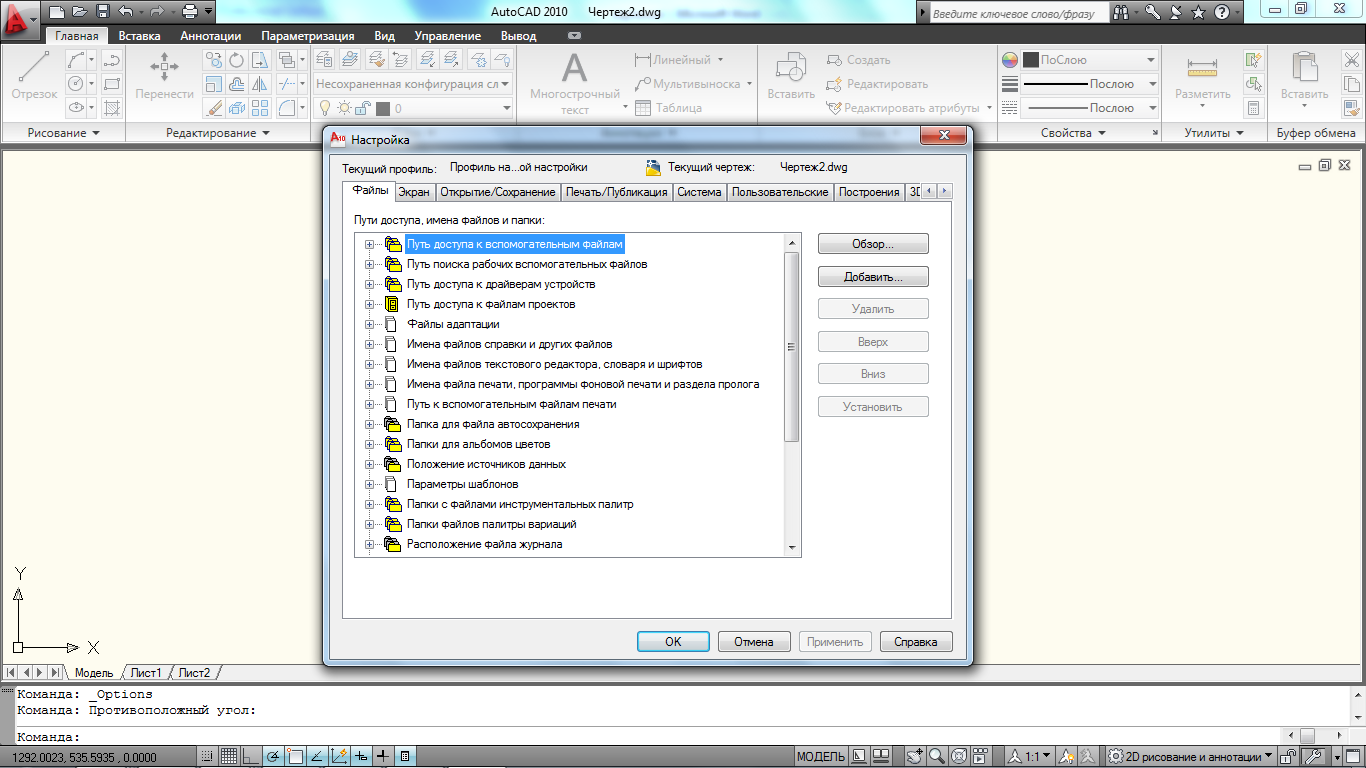
Task: Click the Обзор... button
Action: coord(873,244)
